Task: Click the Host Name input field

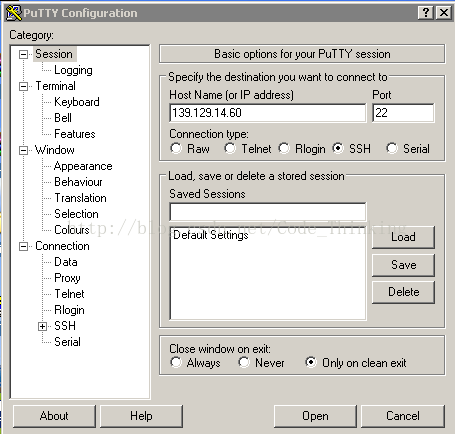Action: pos(268,113)
